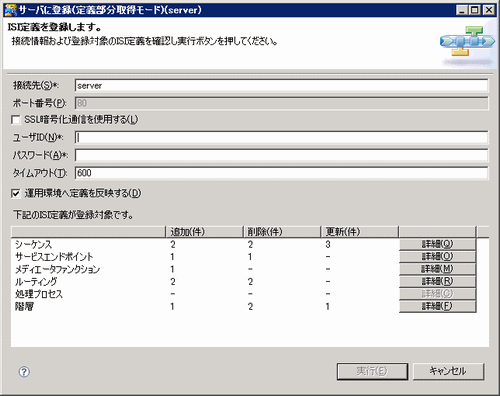Screen dimensions: 500x396
Task: Click the 削除(件) column header
Action: [282, 232]
